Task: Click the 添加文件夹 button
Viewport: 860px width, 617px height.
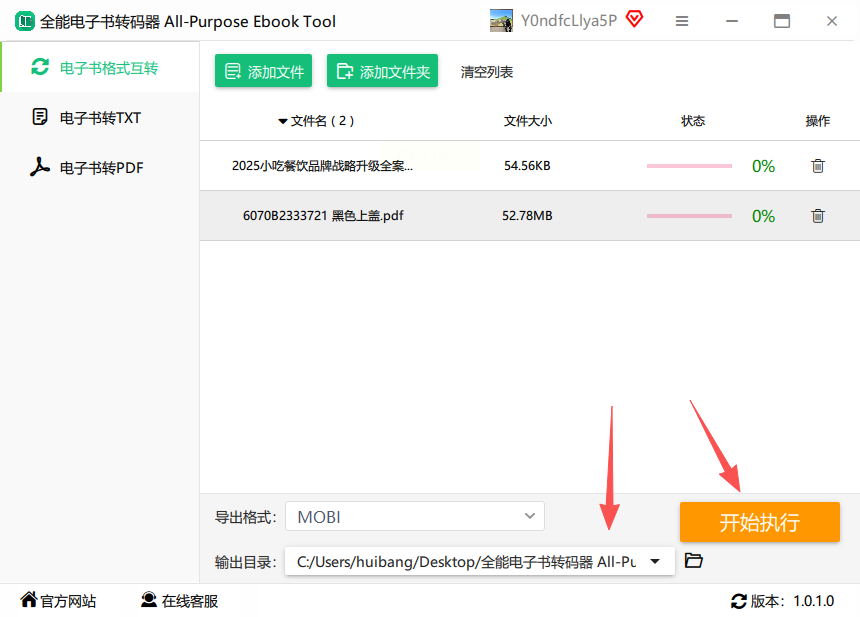Action: pos(382,71)
